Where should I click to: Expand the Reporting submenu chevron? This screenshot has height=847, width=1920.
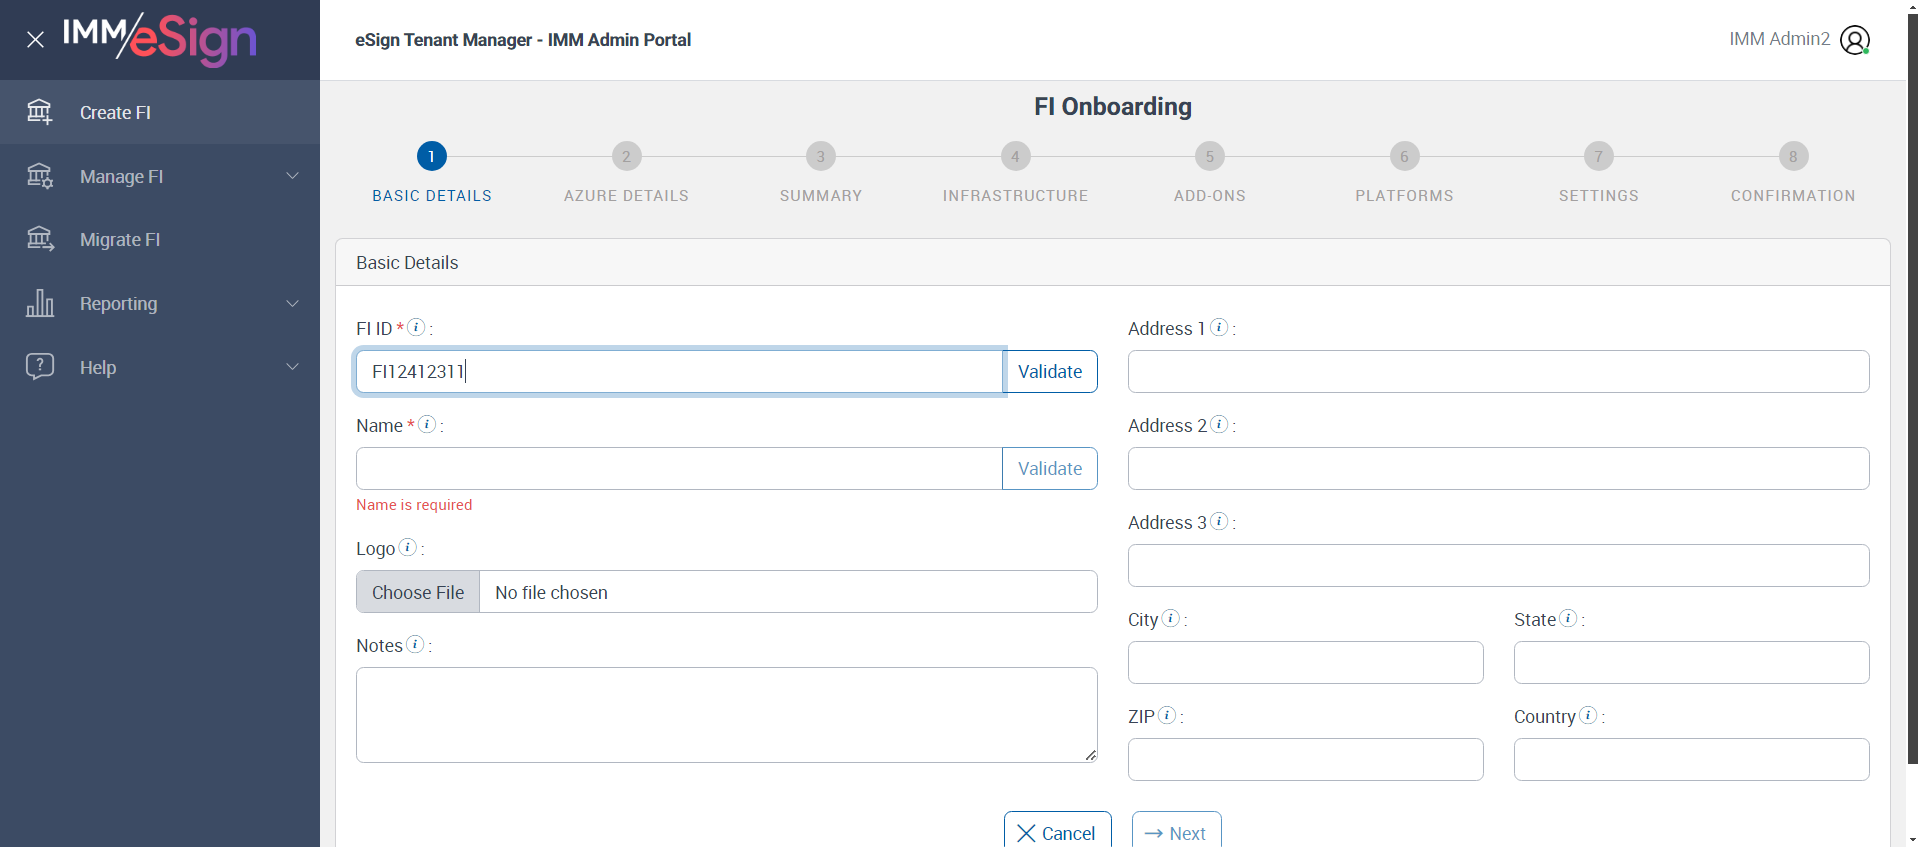tap(292, 303)
